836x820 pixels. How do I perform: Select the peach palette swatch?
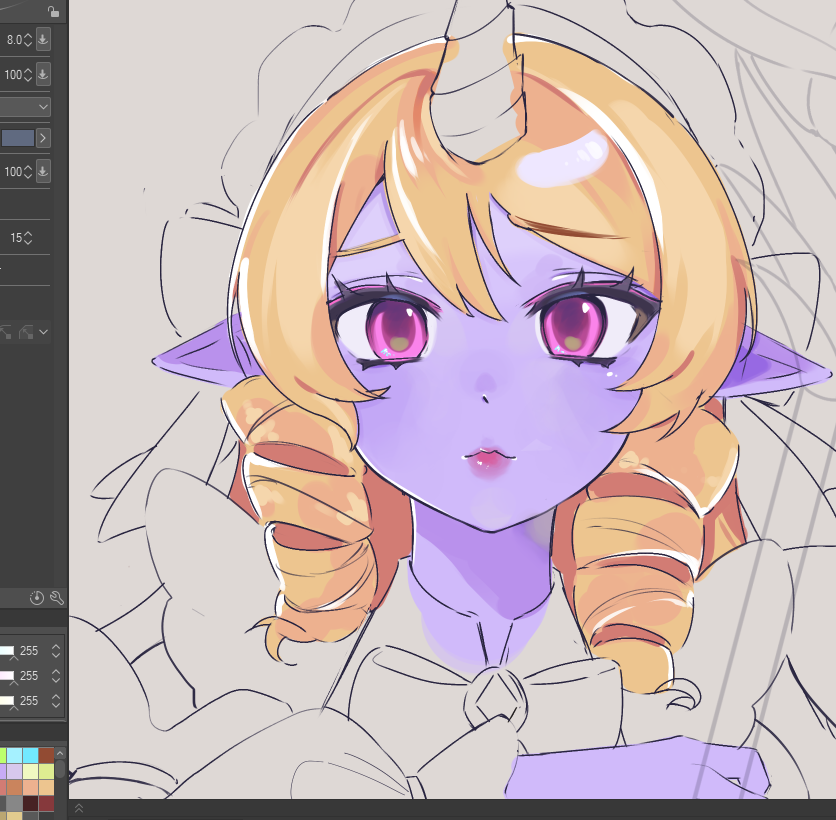tap(30, 787)
